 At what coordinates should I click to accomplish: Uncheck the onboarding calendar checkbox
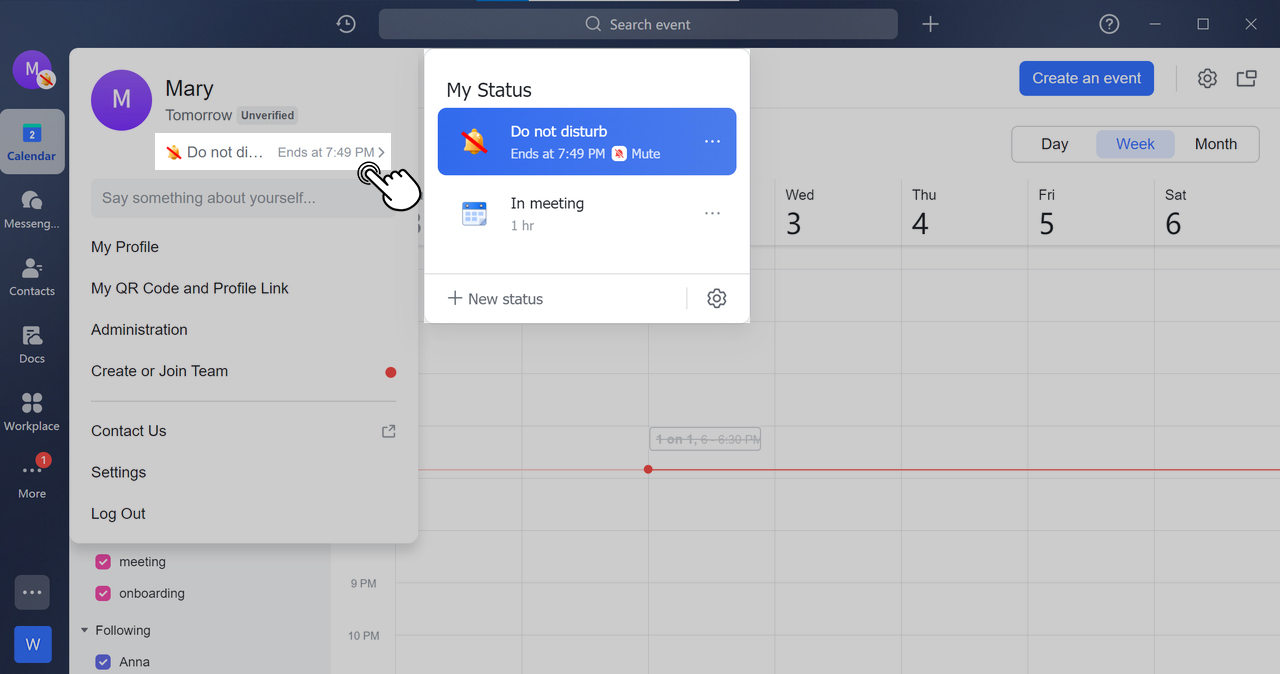click(102, 592)
